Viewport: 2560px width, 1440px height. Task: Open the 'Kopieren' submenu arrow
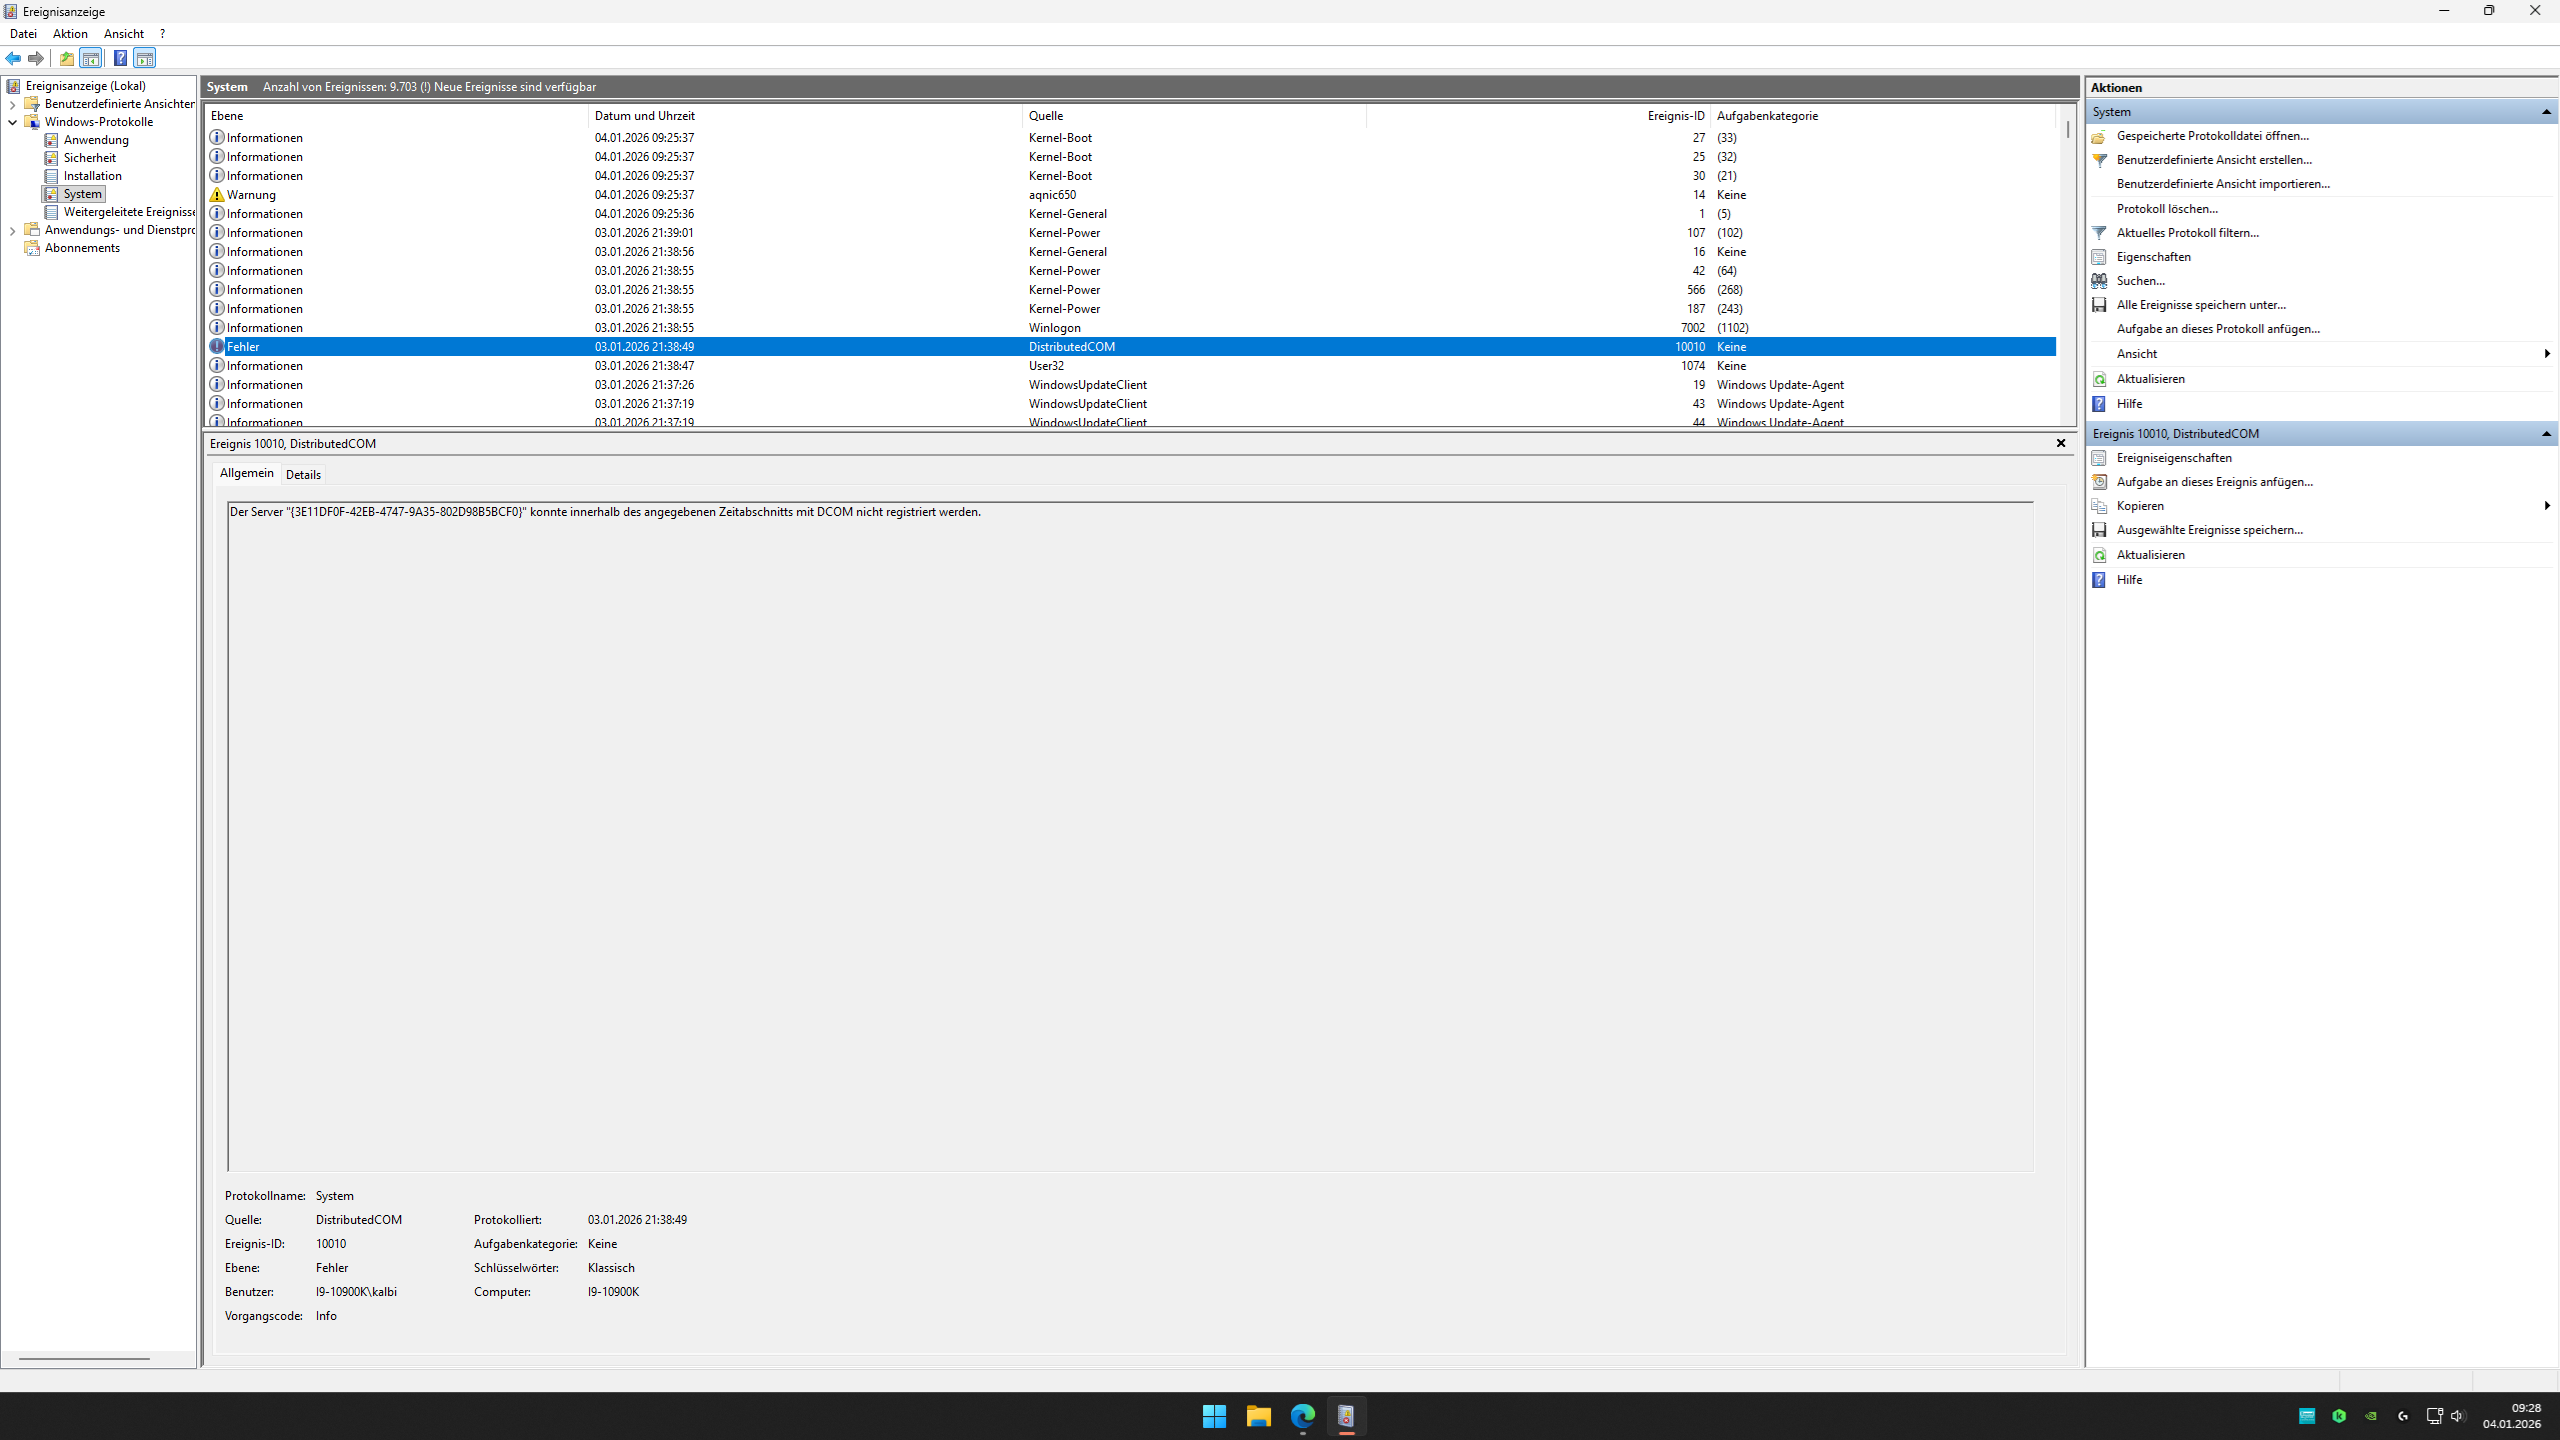click(x=2546, y=506)
